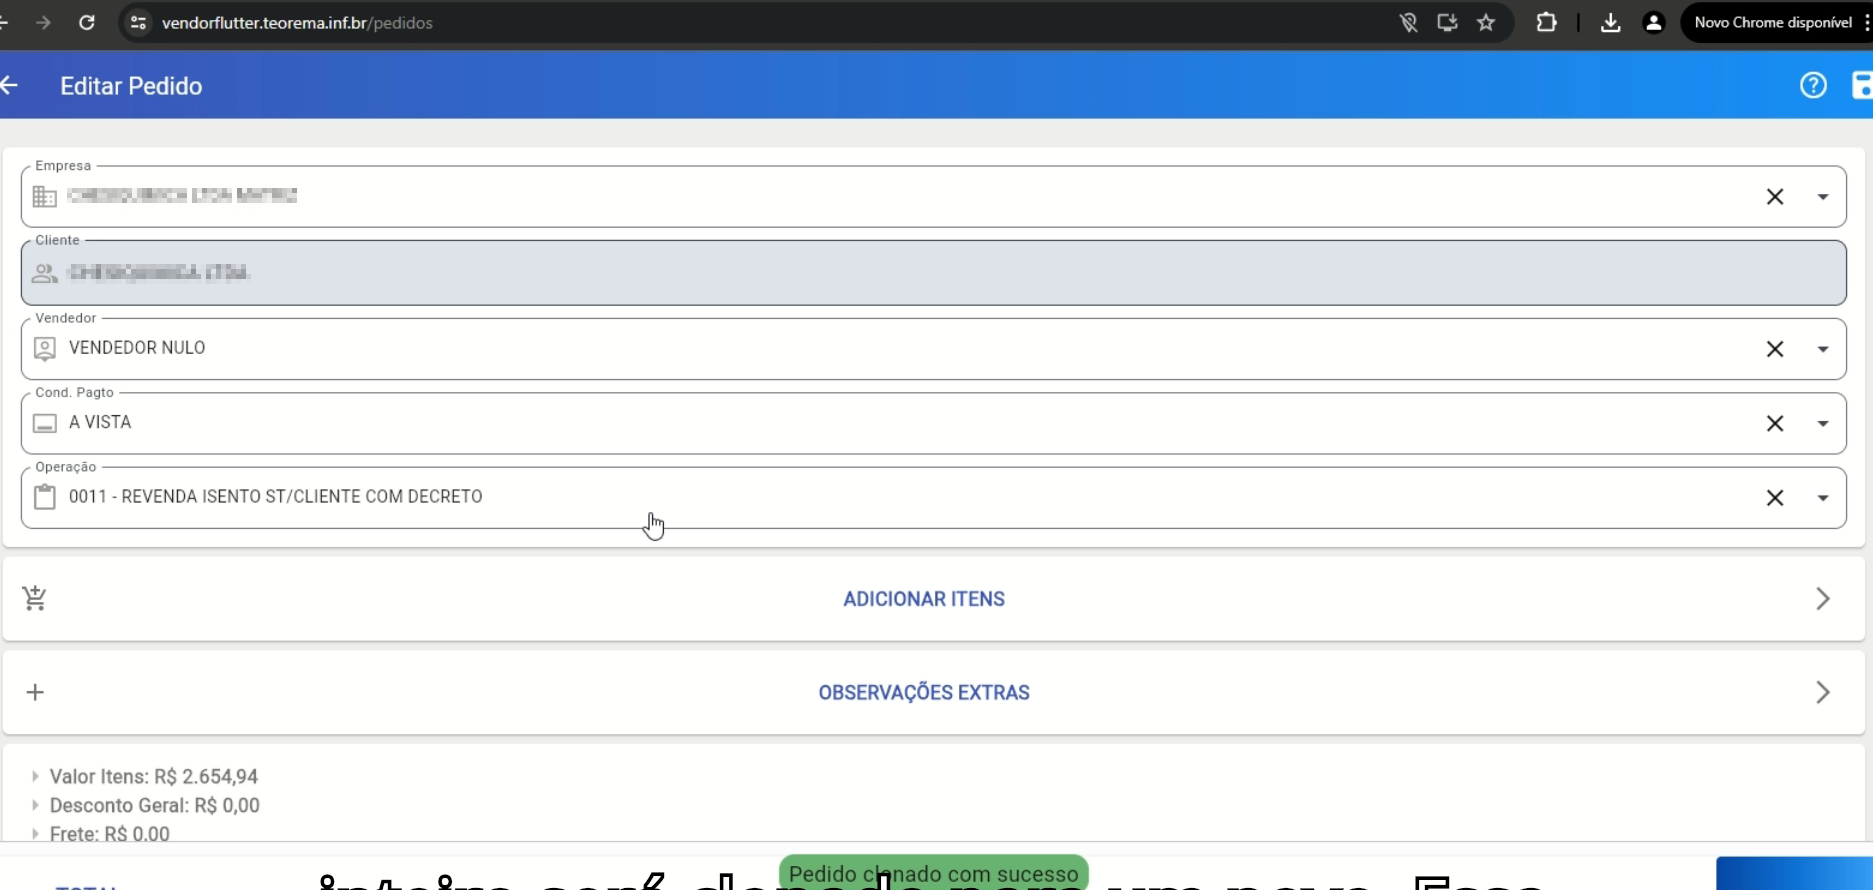Click the blocked tracking icon in address bar
Screen dimensions: 1873x890
tap(1408, 22)
